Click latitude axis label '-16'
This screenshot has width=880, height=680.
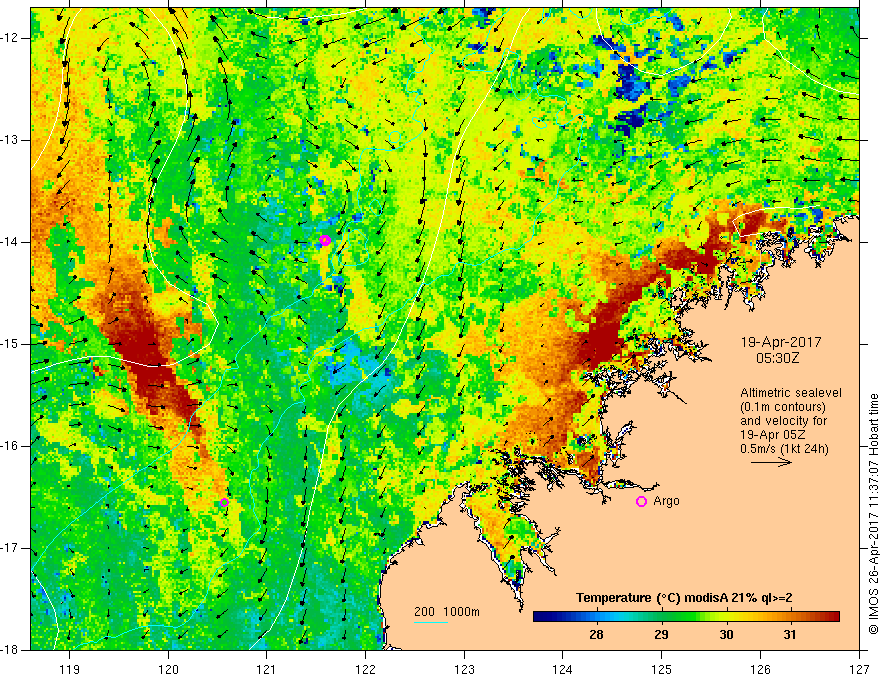(11, 446)
